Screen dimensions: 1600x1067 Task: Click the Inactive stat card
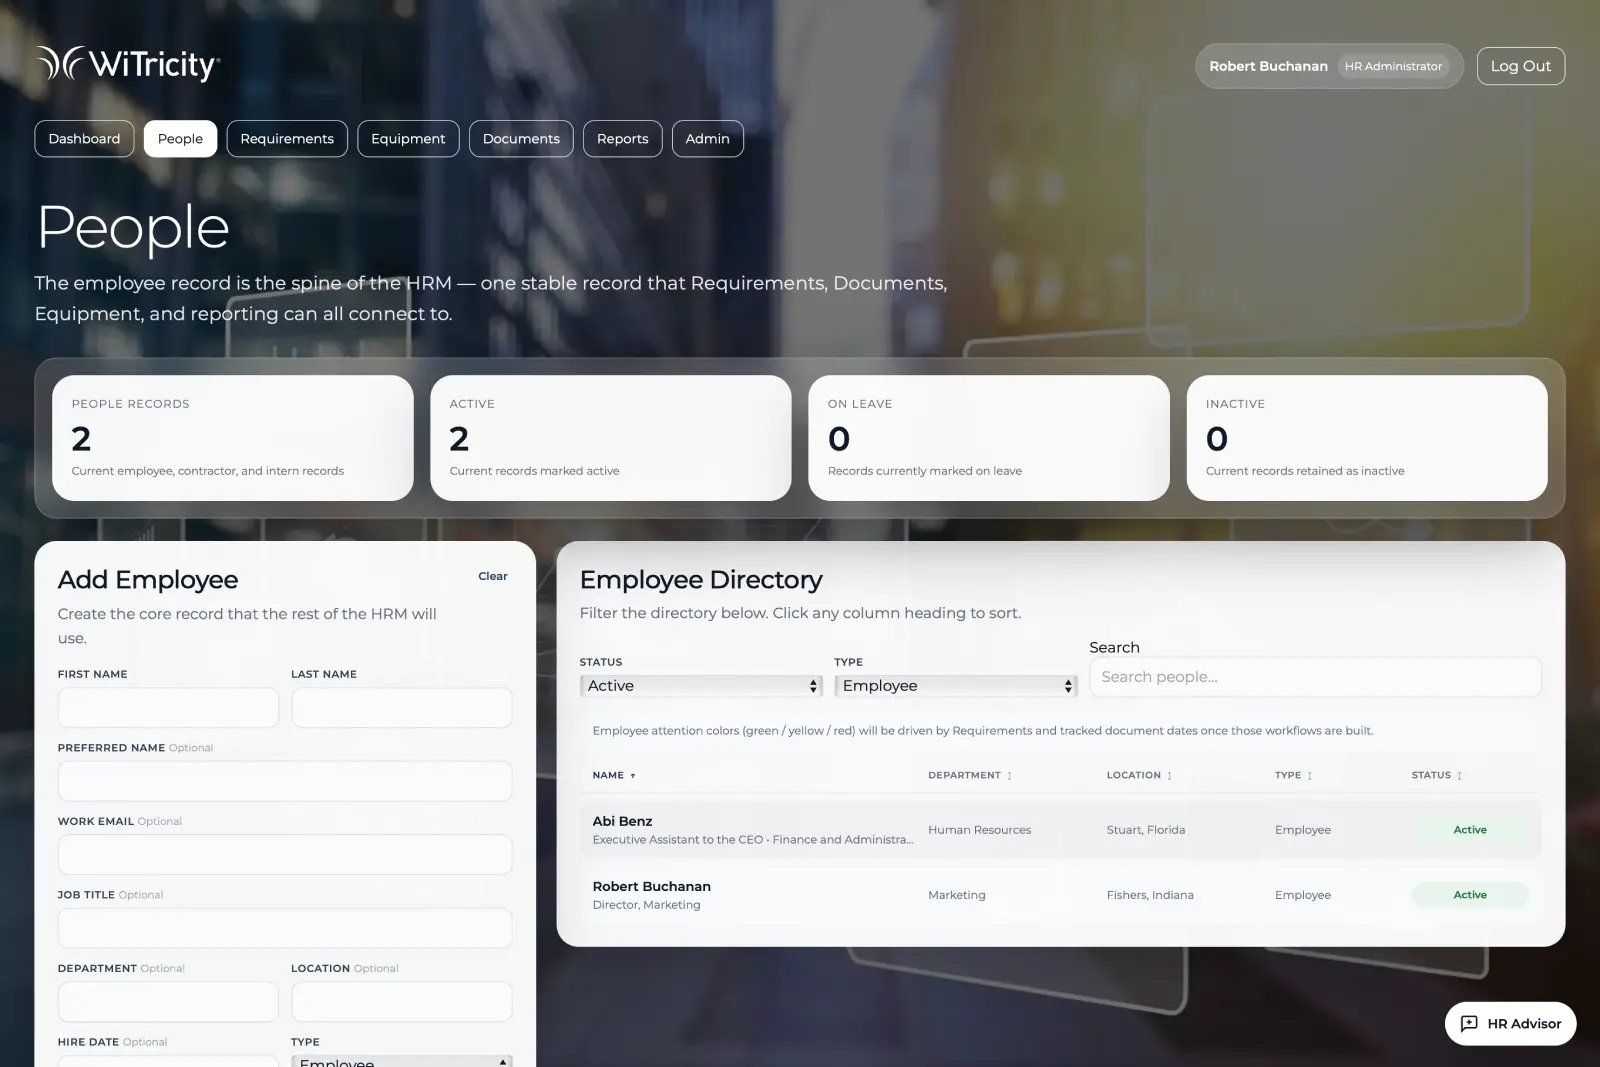[x=1367, y=438]
